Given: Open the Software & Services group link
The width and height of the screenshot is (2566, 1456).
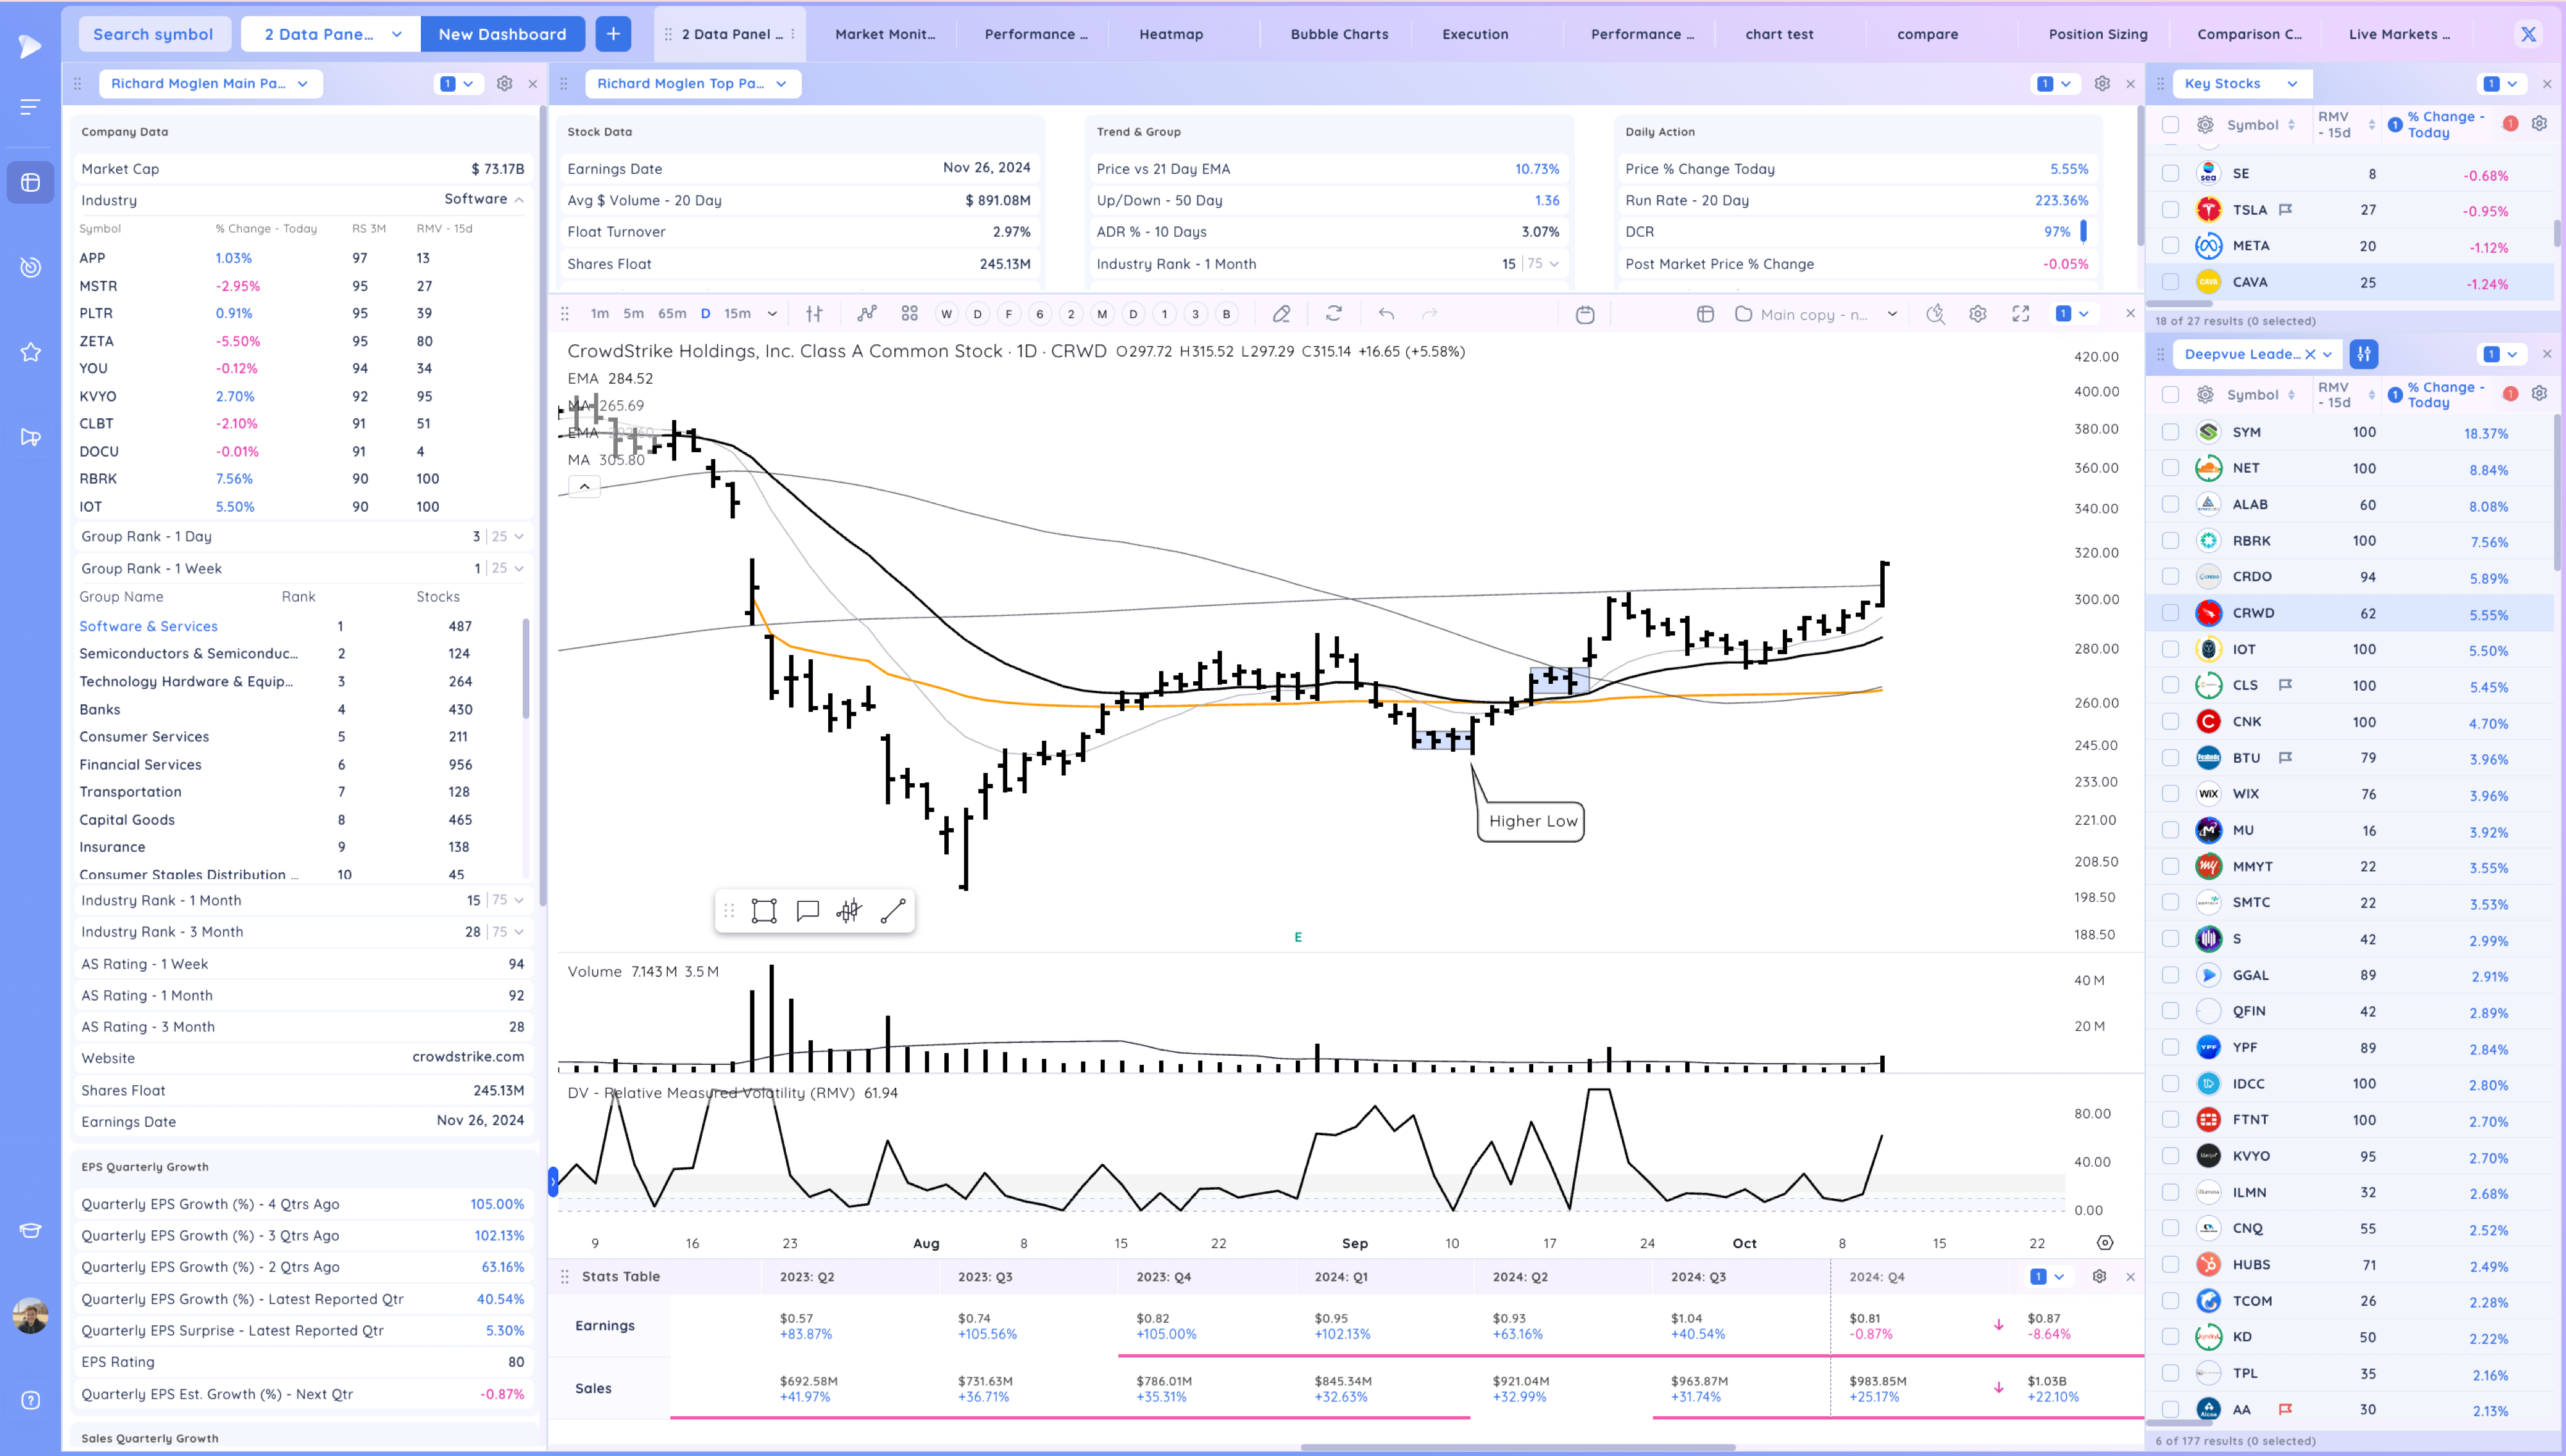Looking at the screenshot, I should pyautogui.click(x=148, y=626).
